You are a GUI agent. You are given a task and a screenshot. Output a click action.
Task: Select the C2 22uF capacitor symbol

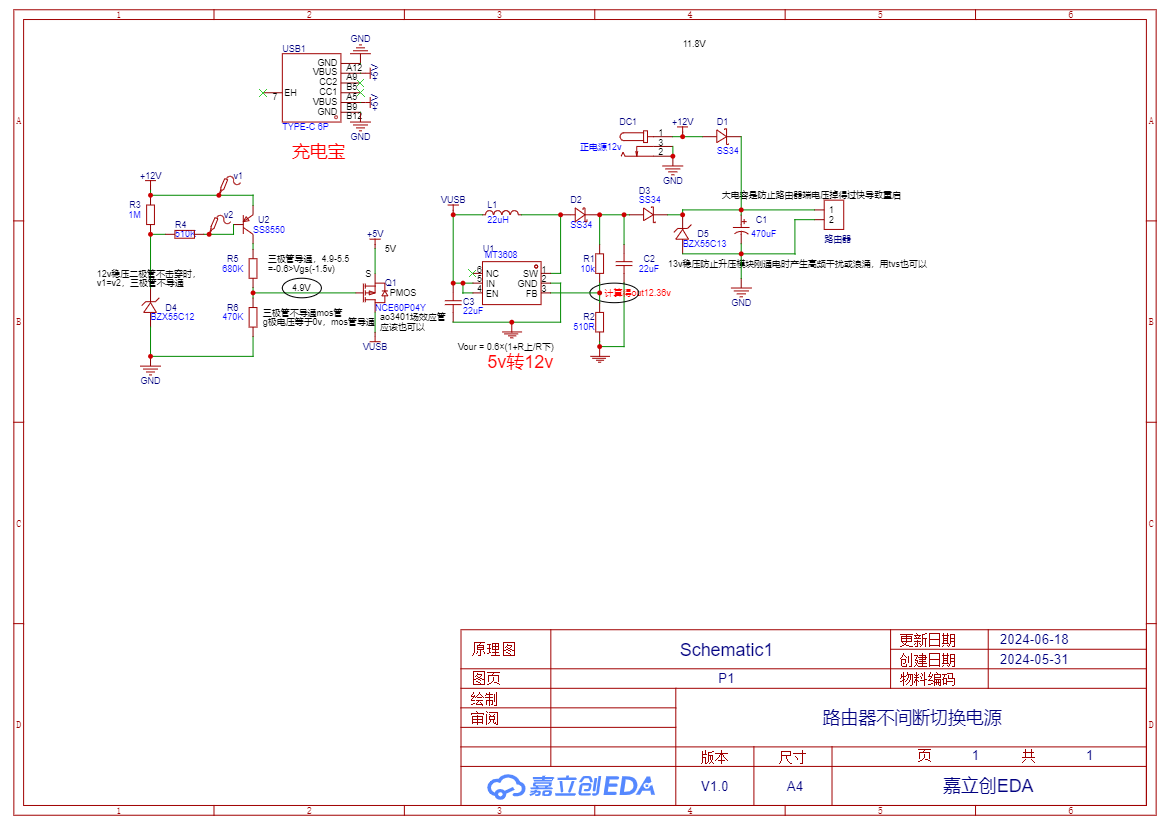(x=624, y=263)
